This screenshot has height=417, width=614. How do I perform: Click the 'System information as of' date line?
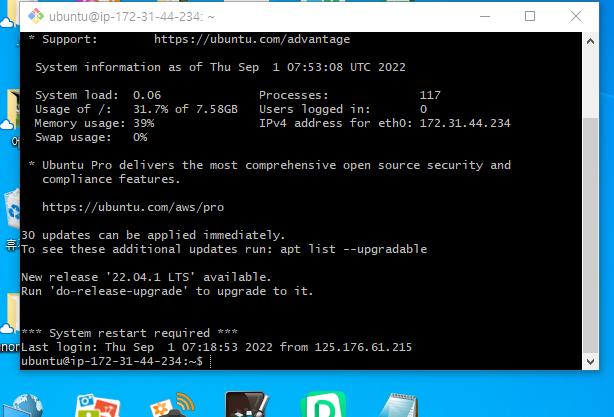pos(220,67)
